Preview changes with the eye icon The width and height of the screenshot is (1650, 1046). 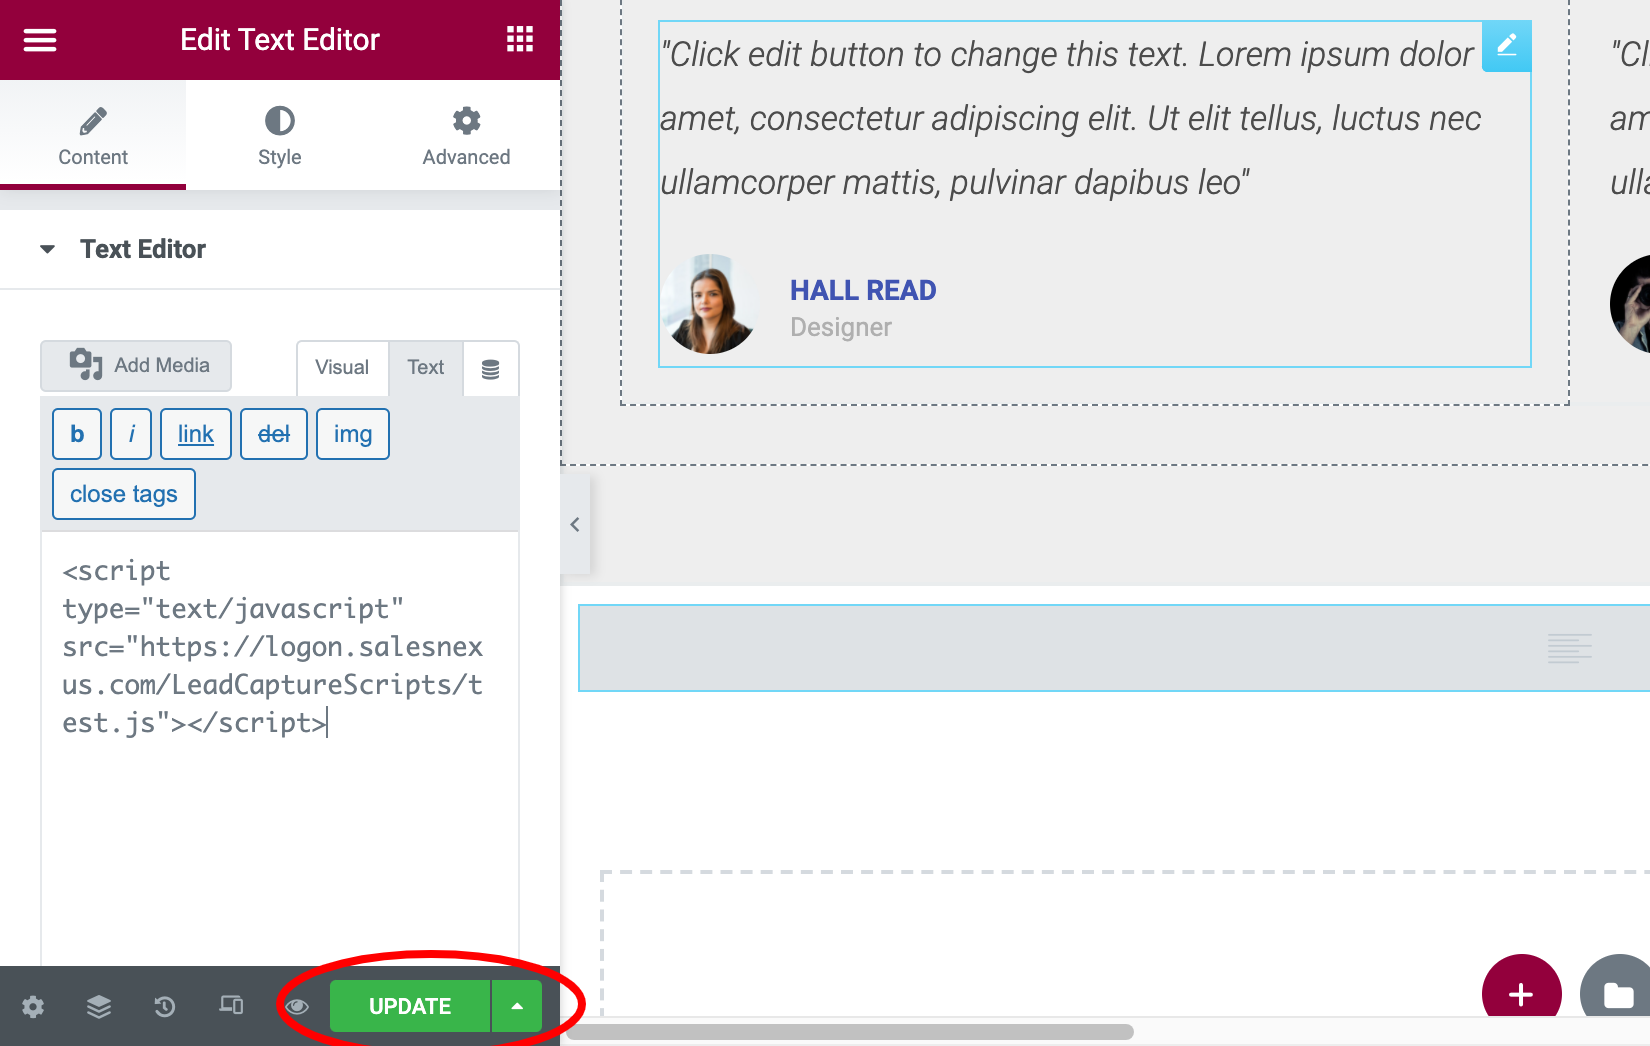point(297,1006)
